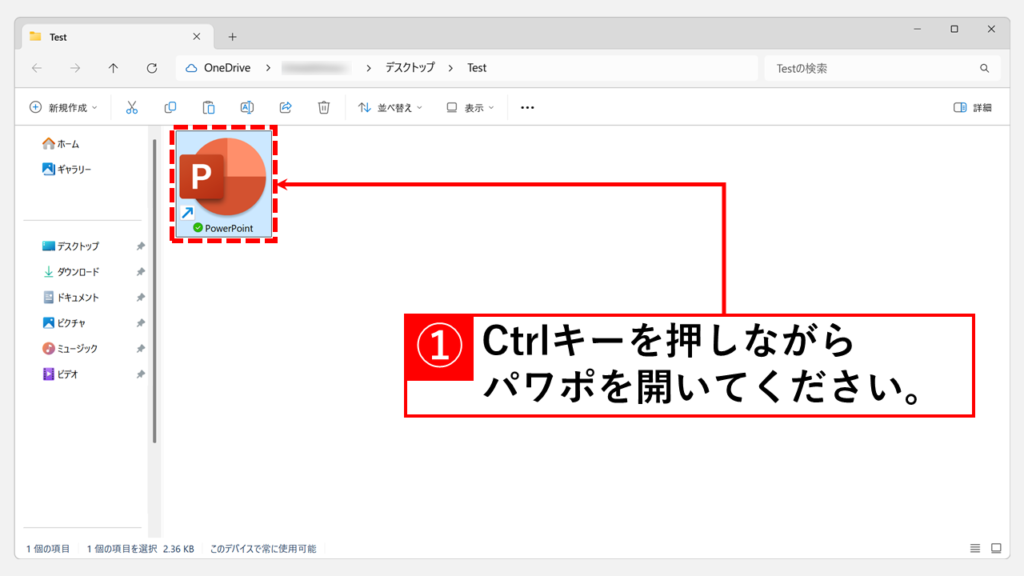Click the Paste clipboard icon
The height and width of the screenshot is (576, 1024).
click(208, 107)
